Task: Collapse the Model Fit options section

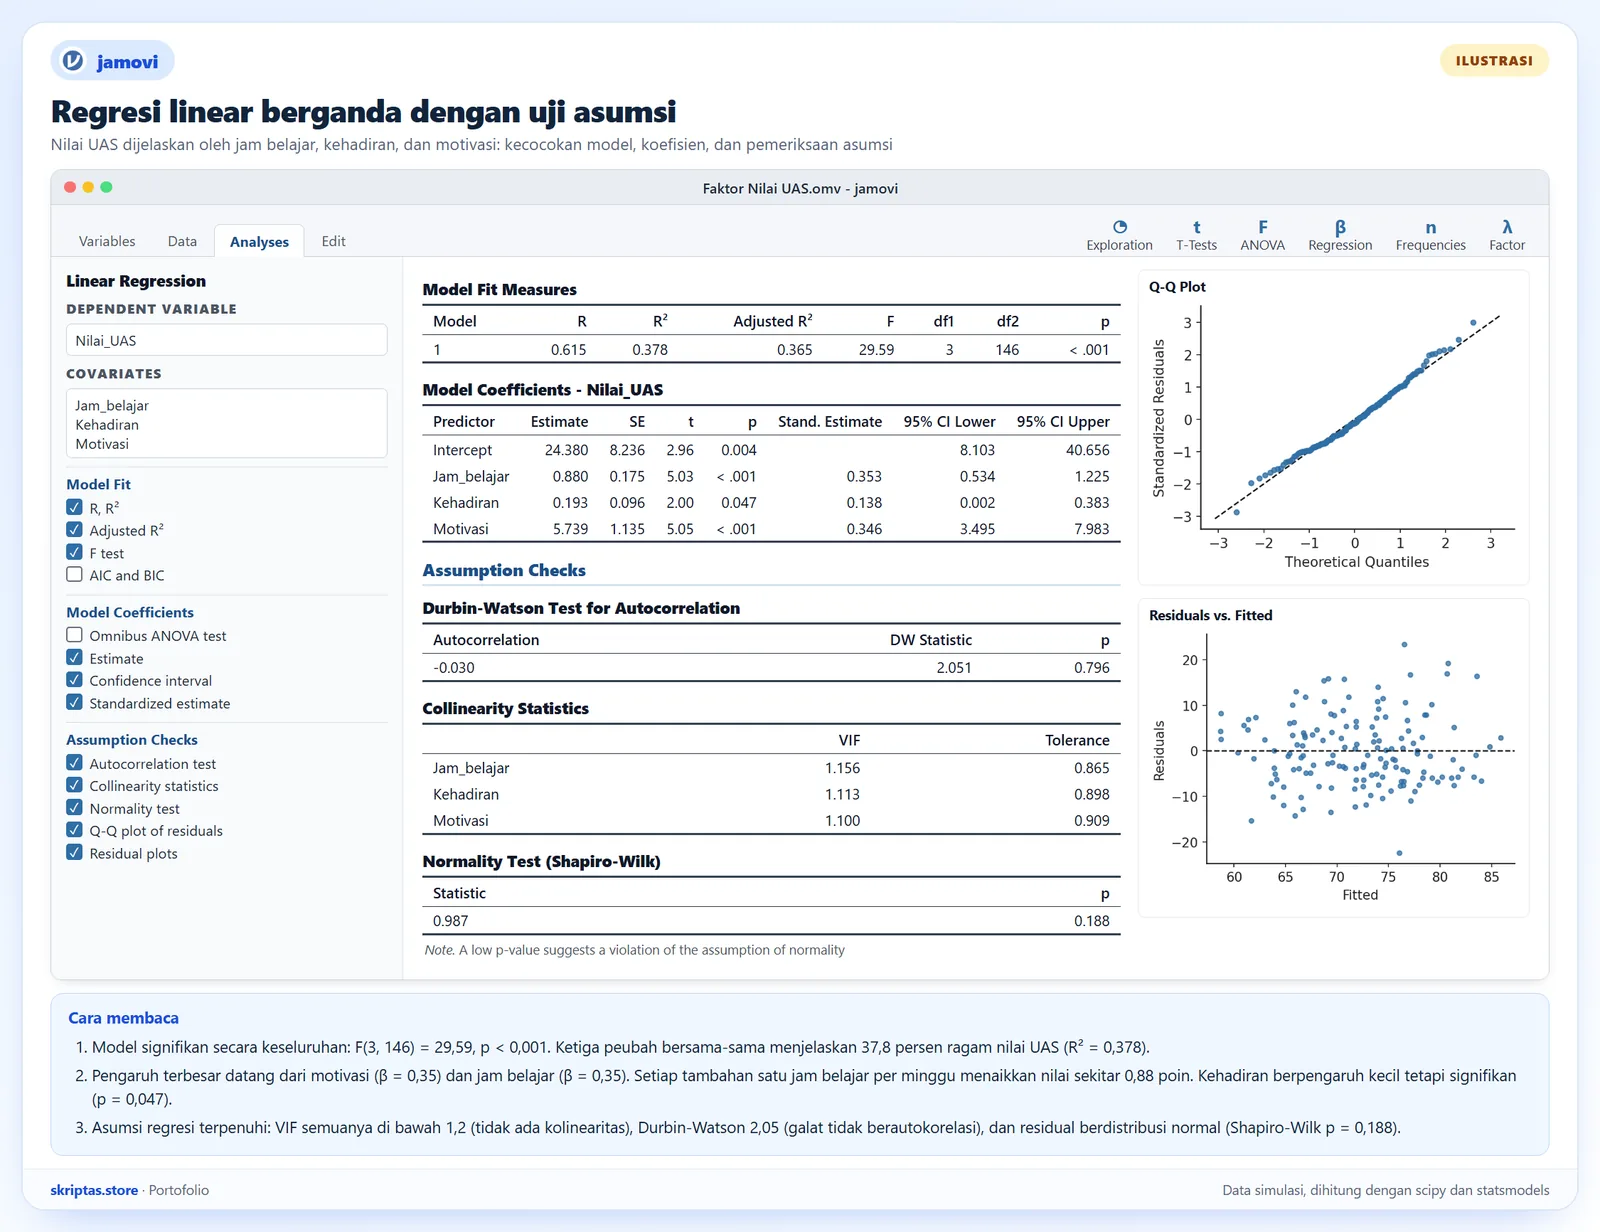Action: pyautogui.click(x=98, y=484)
